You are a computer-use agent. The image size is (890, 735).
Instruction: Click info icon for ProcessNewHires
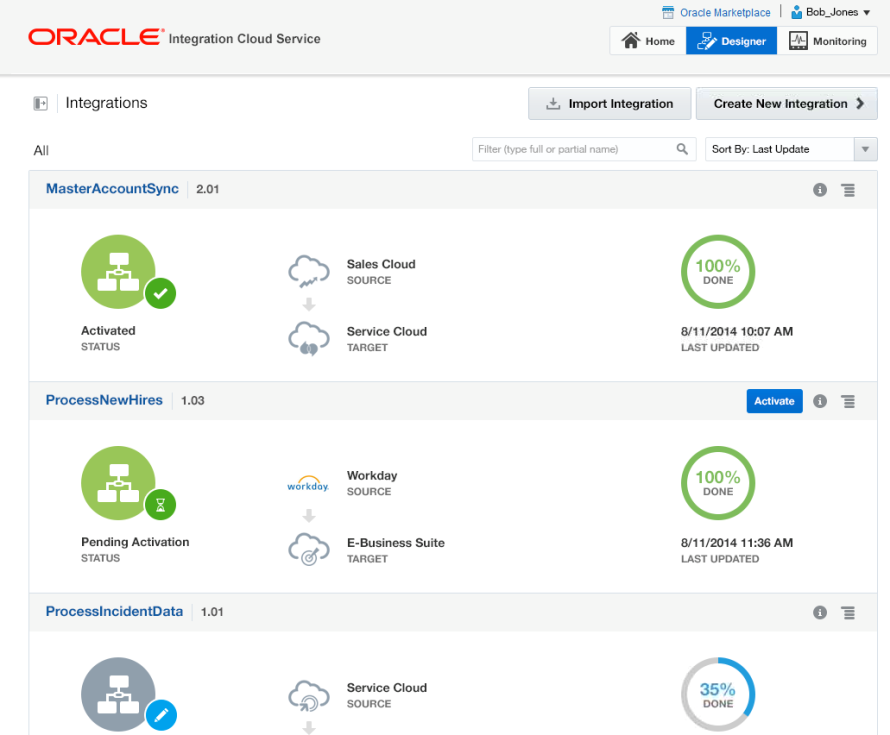(820, 401)
